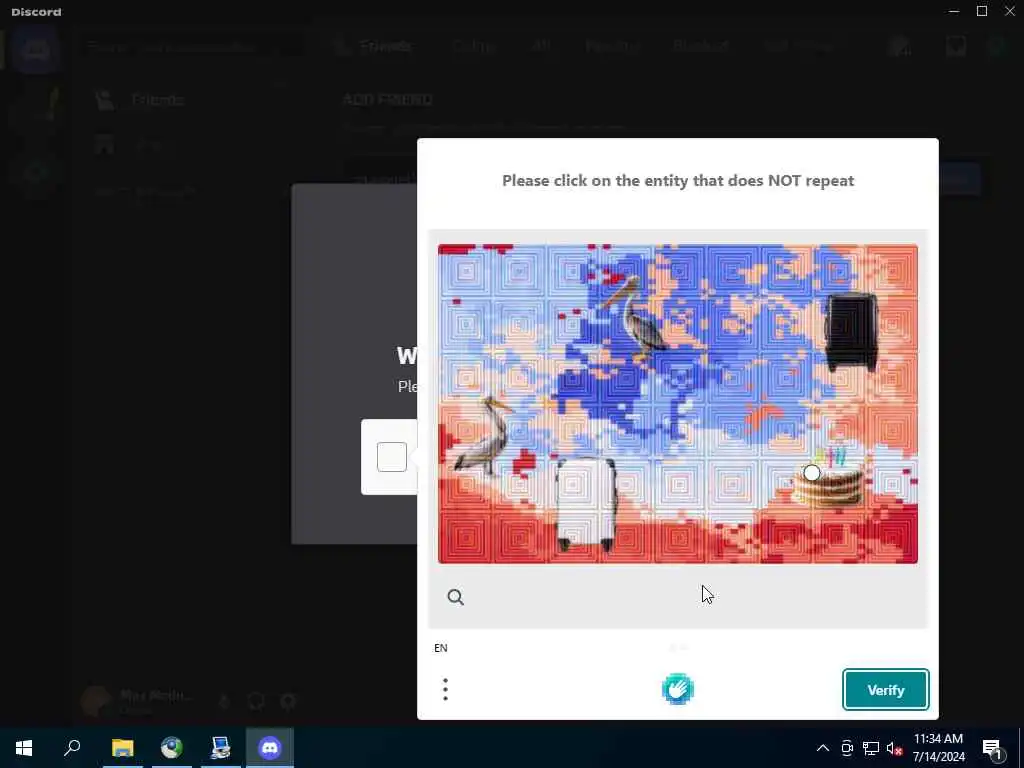The width and height of the screenshot is (1024, 768).
Task: Minimize the Discord window
Action: pyautogui.click(x=954, y=11)
